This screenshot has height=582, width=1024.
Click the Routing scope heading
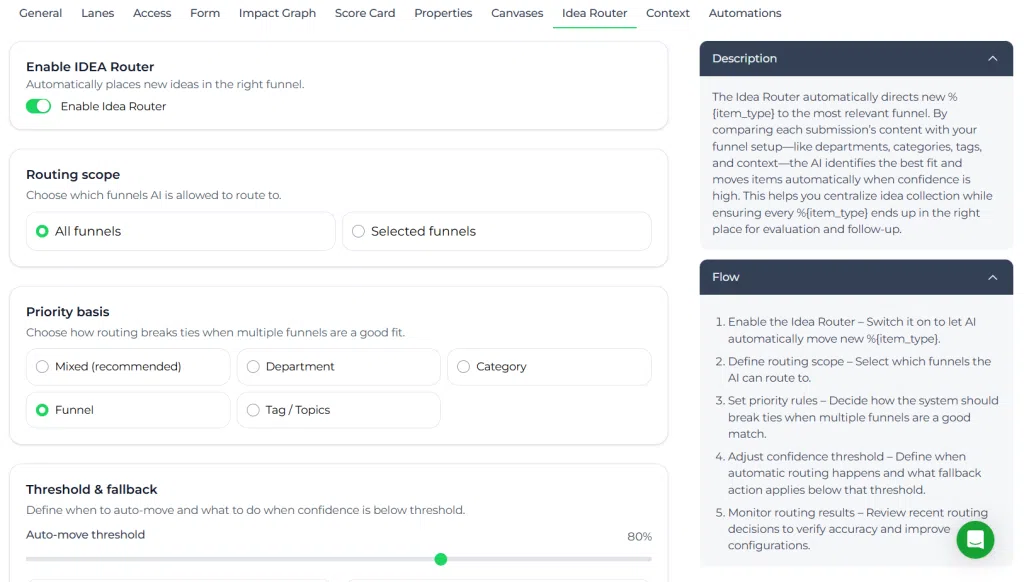(73, 174)
